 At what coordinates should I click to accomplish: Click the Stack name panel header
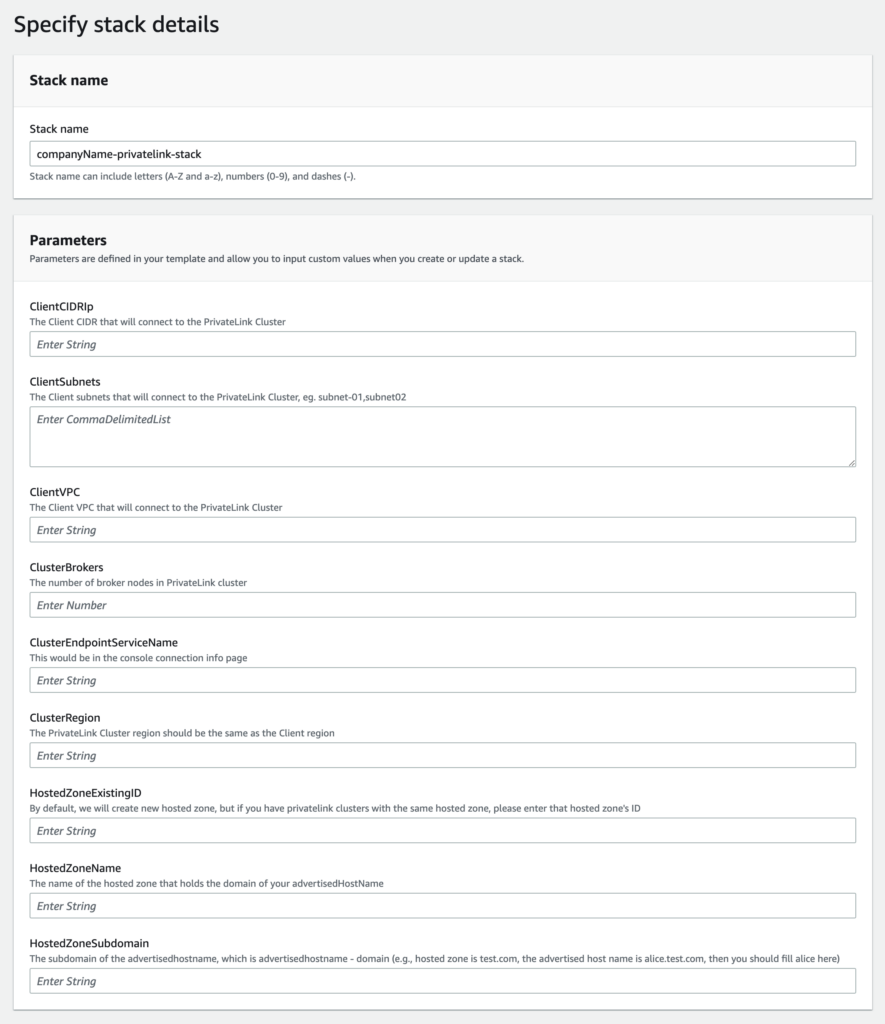[69, 80]
